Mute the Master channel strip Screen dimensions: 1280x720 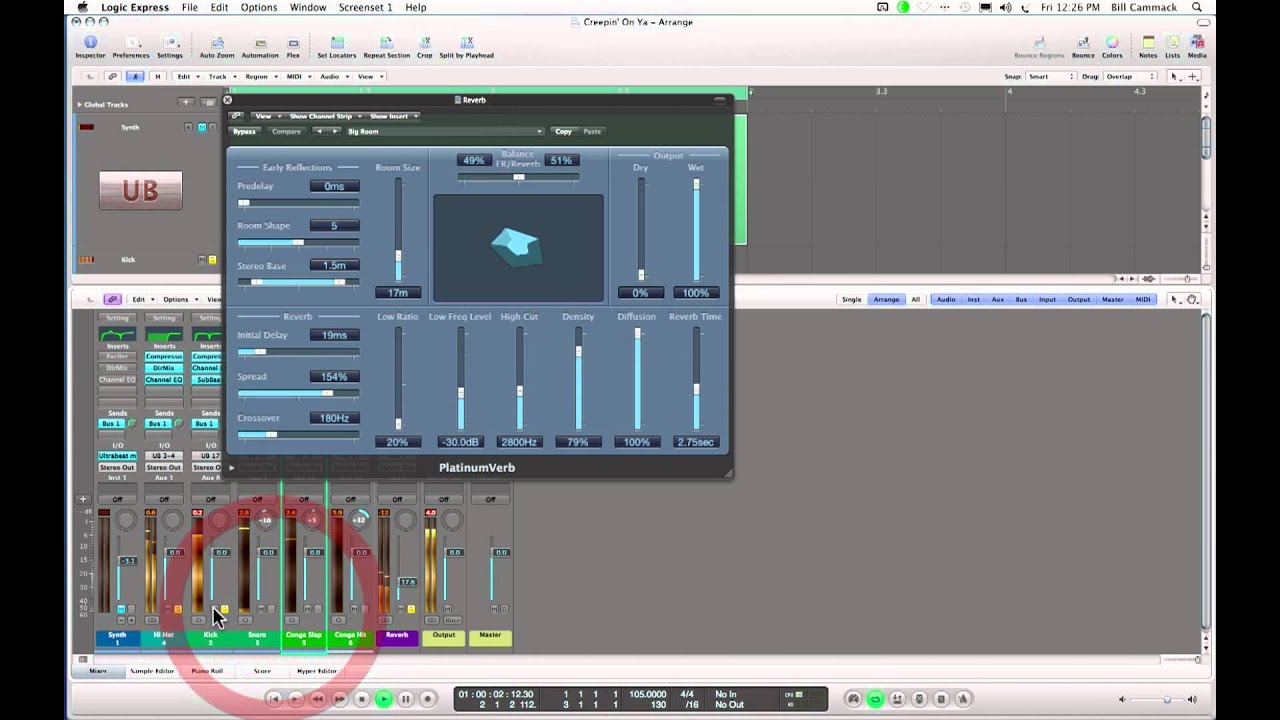click(493, 609)
